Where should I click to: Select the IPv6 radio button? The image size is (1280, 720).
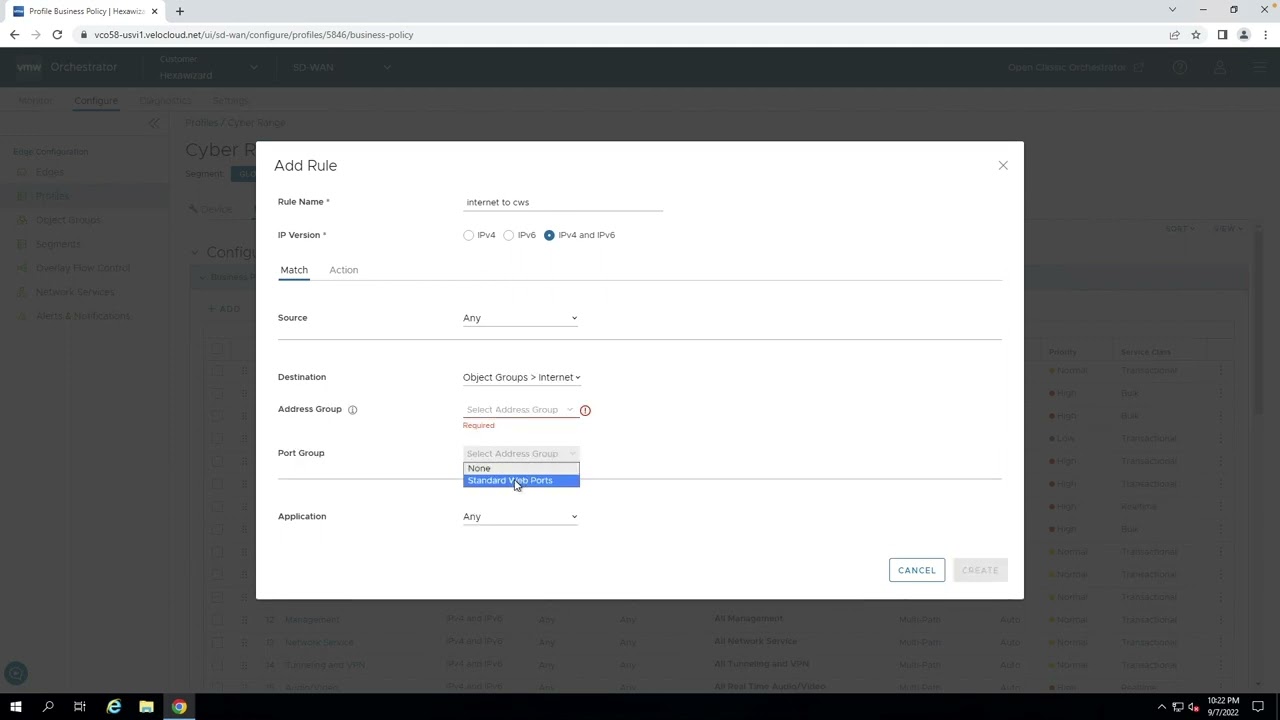click(x=509, y=235)
